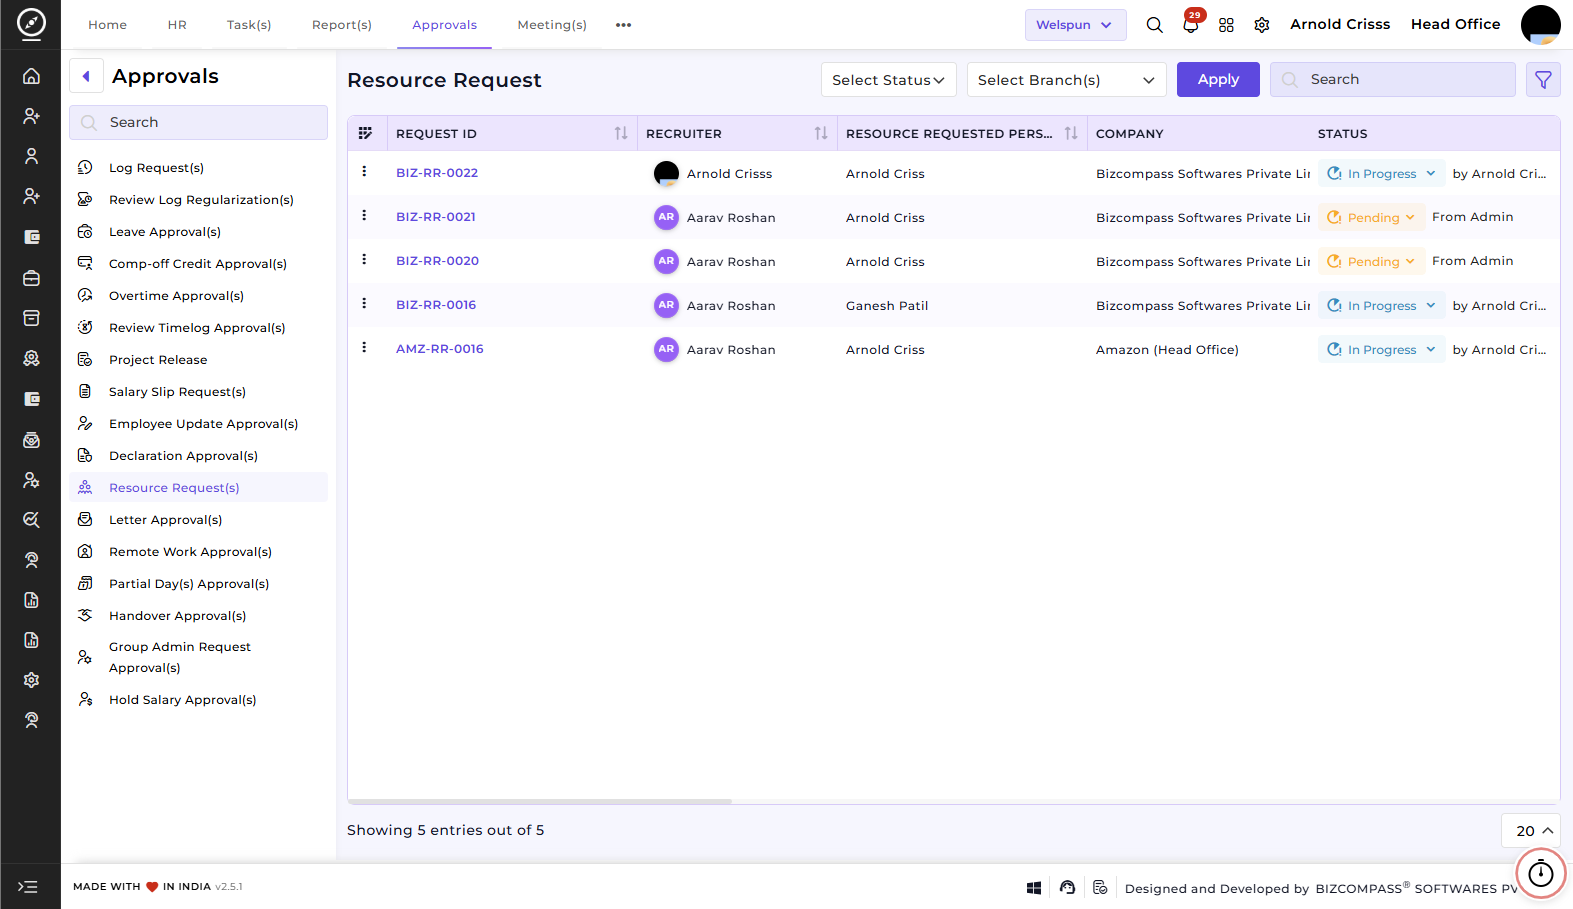
Task: Open row actions for BIZ-RR-0021
Action: pyautogui.click(x=364, y=216)
